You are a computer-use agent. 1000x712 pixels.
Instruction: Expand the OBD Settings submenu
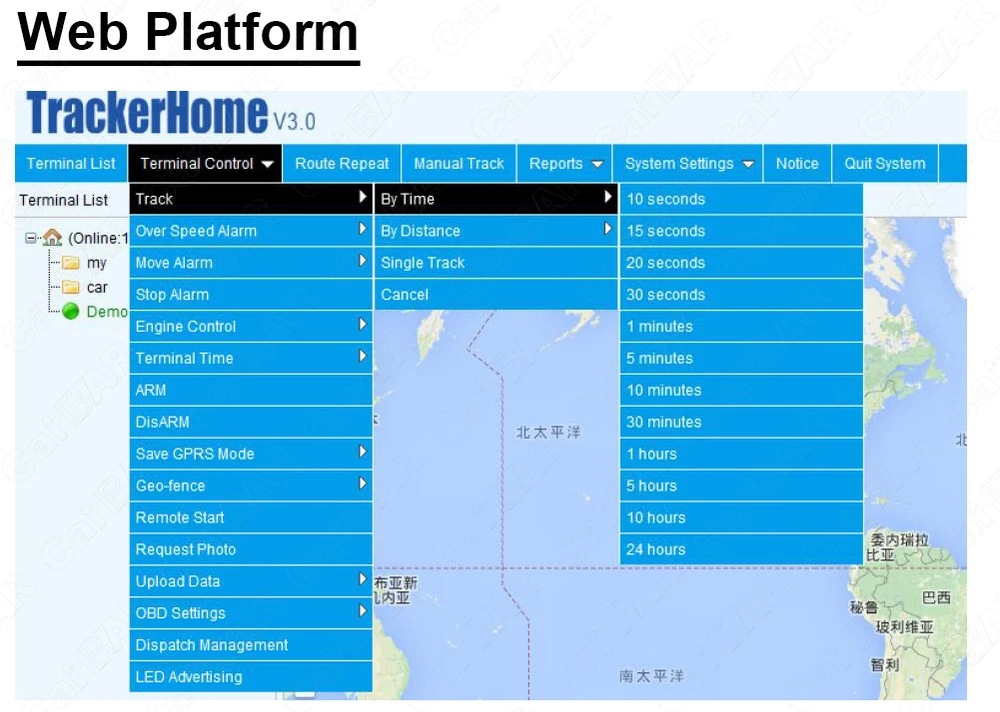(x=251, y=614)
